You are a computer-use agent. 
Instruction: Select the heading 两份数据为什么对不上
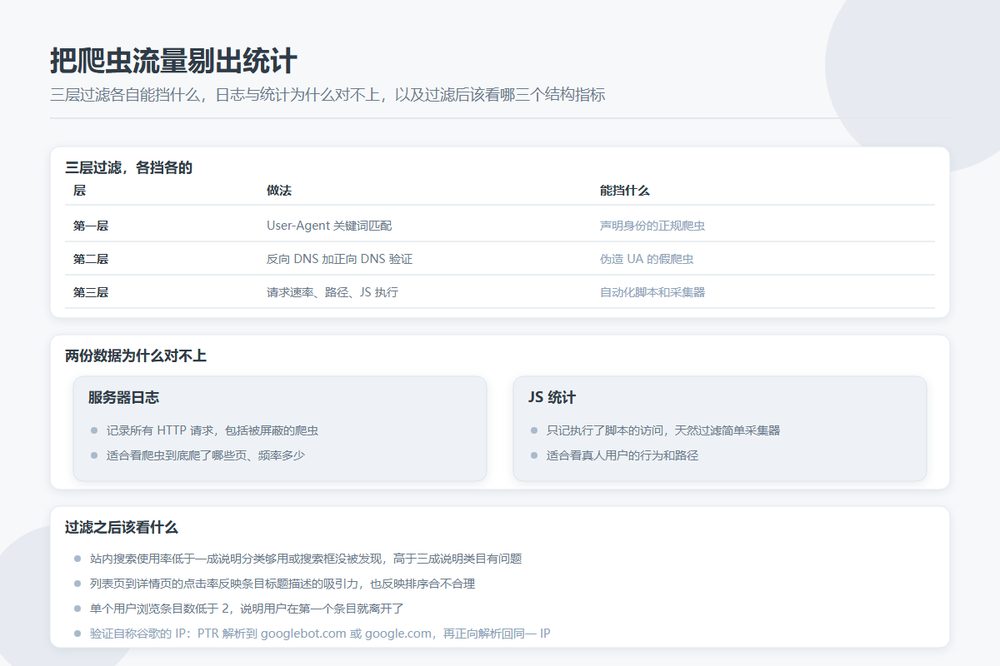pos(135,356)
